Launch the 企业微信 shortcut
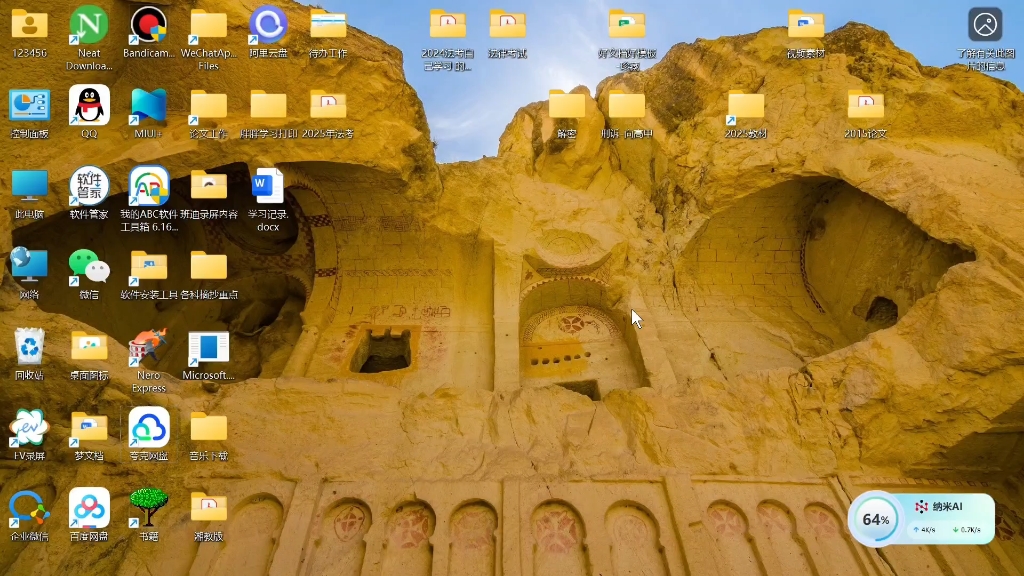1024x576 pixels. [x=29, y=508]
